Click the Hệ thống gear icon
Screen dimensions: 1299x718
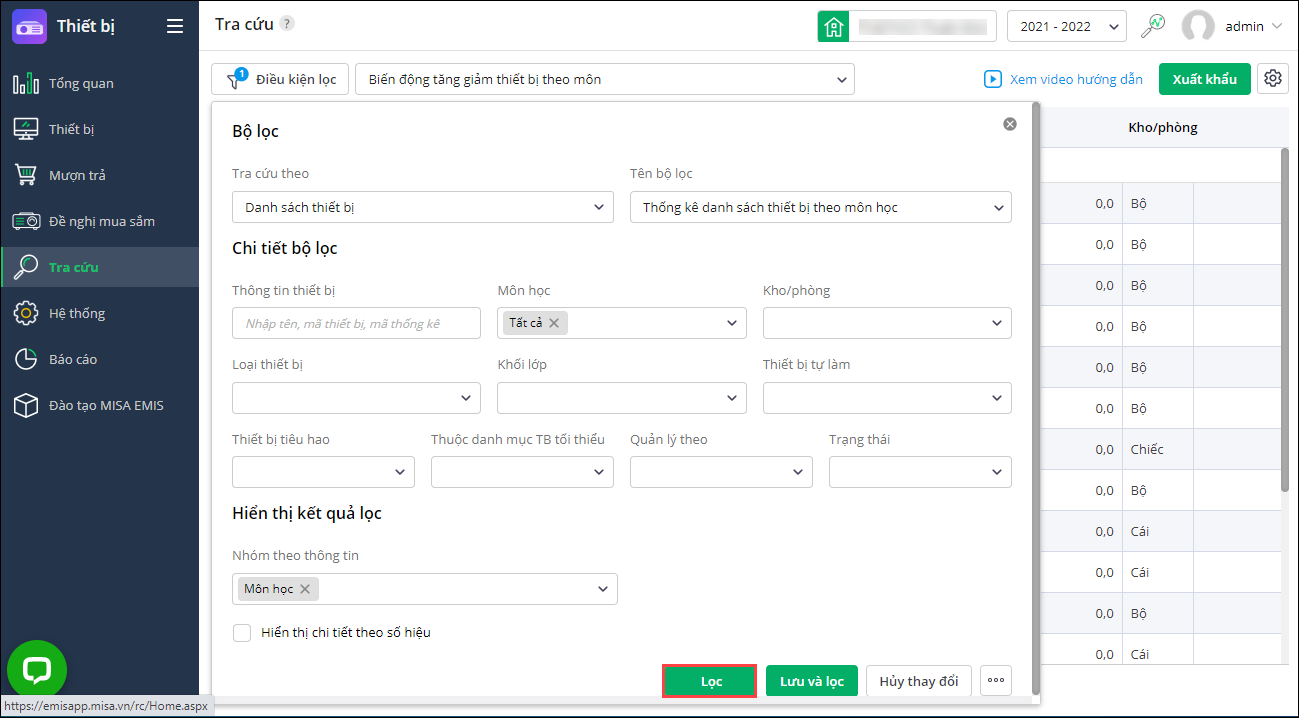coord(26,313)
